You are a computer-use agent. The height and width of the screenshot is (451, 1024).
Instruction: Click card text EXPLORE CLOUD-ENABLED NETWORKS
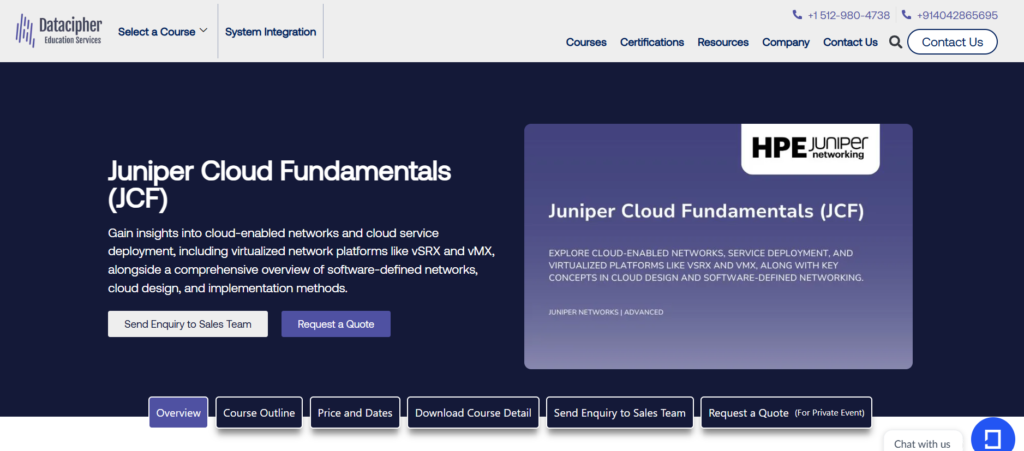(x=706, y=265)
